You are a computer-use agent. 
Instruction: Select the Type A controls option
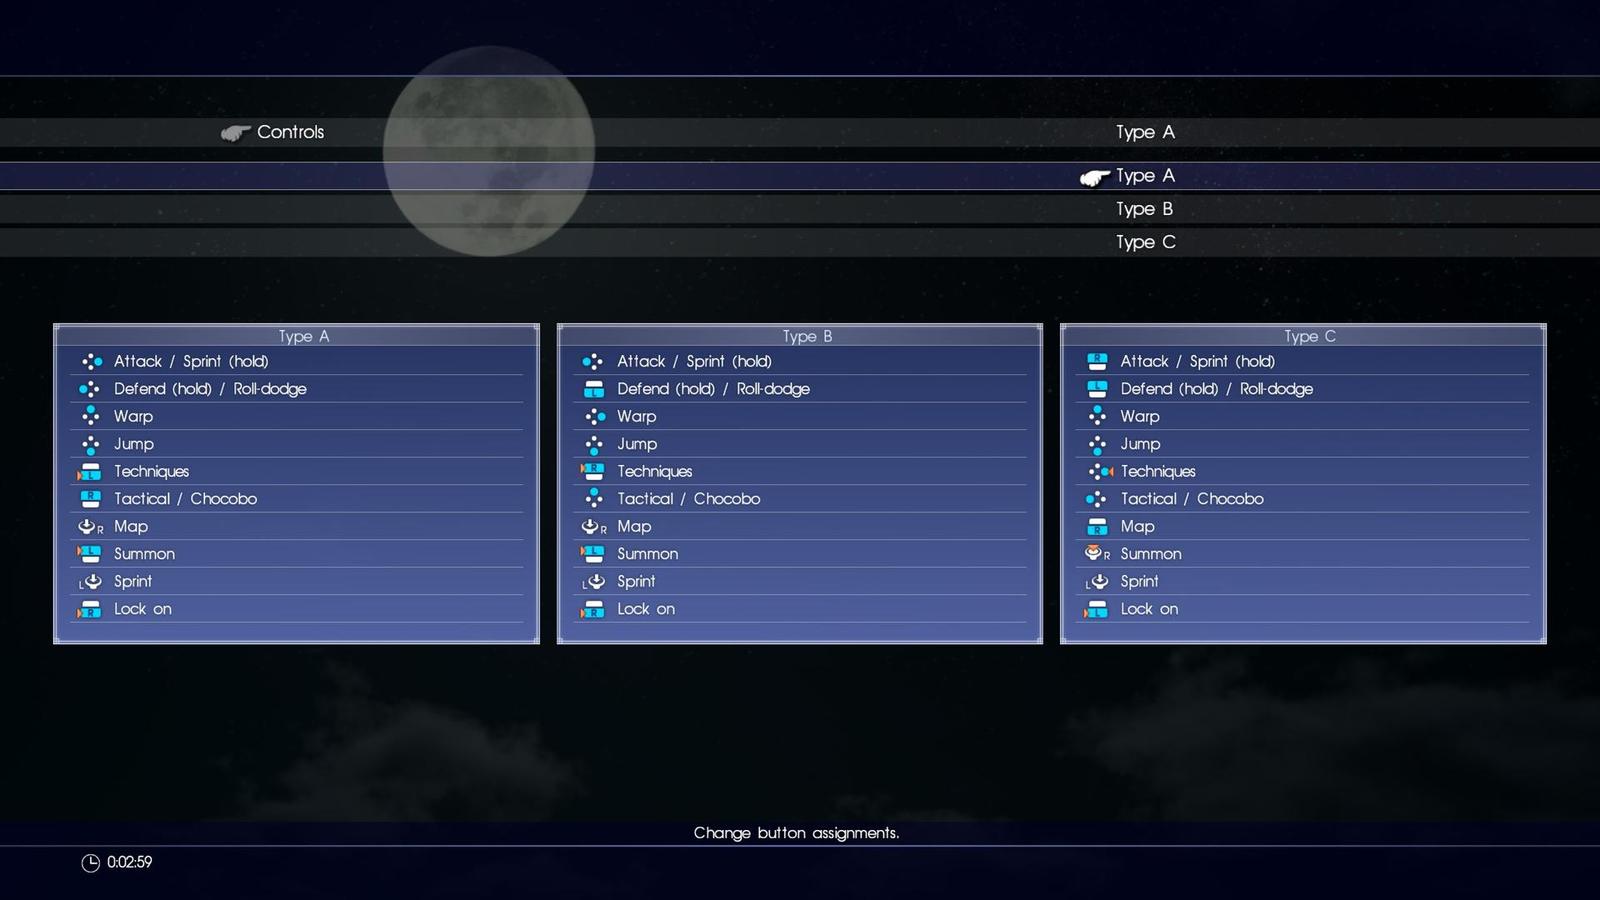tap(1145, 176)
